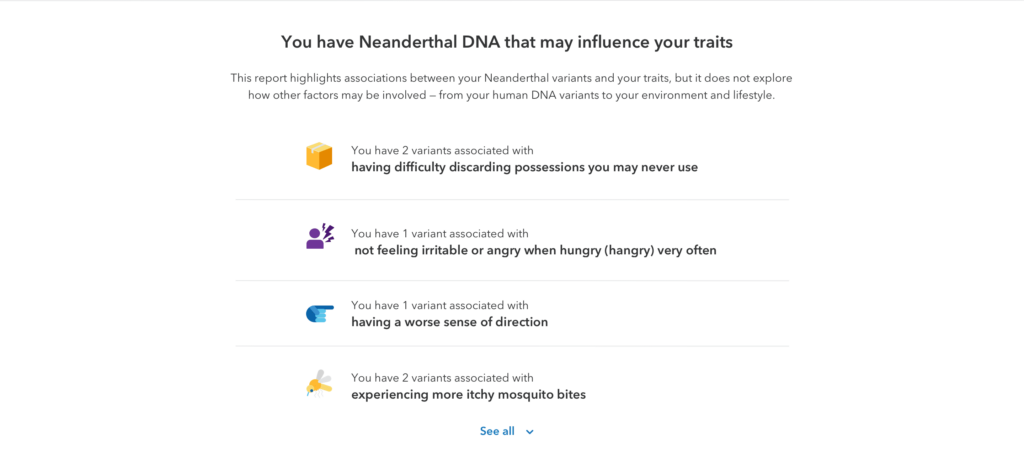Screen dimensions: 1024x464
Task: Click the purple hangry person icon
Action: tap(320, 236)
